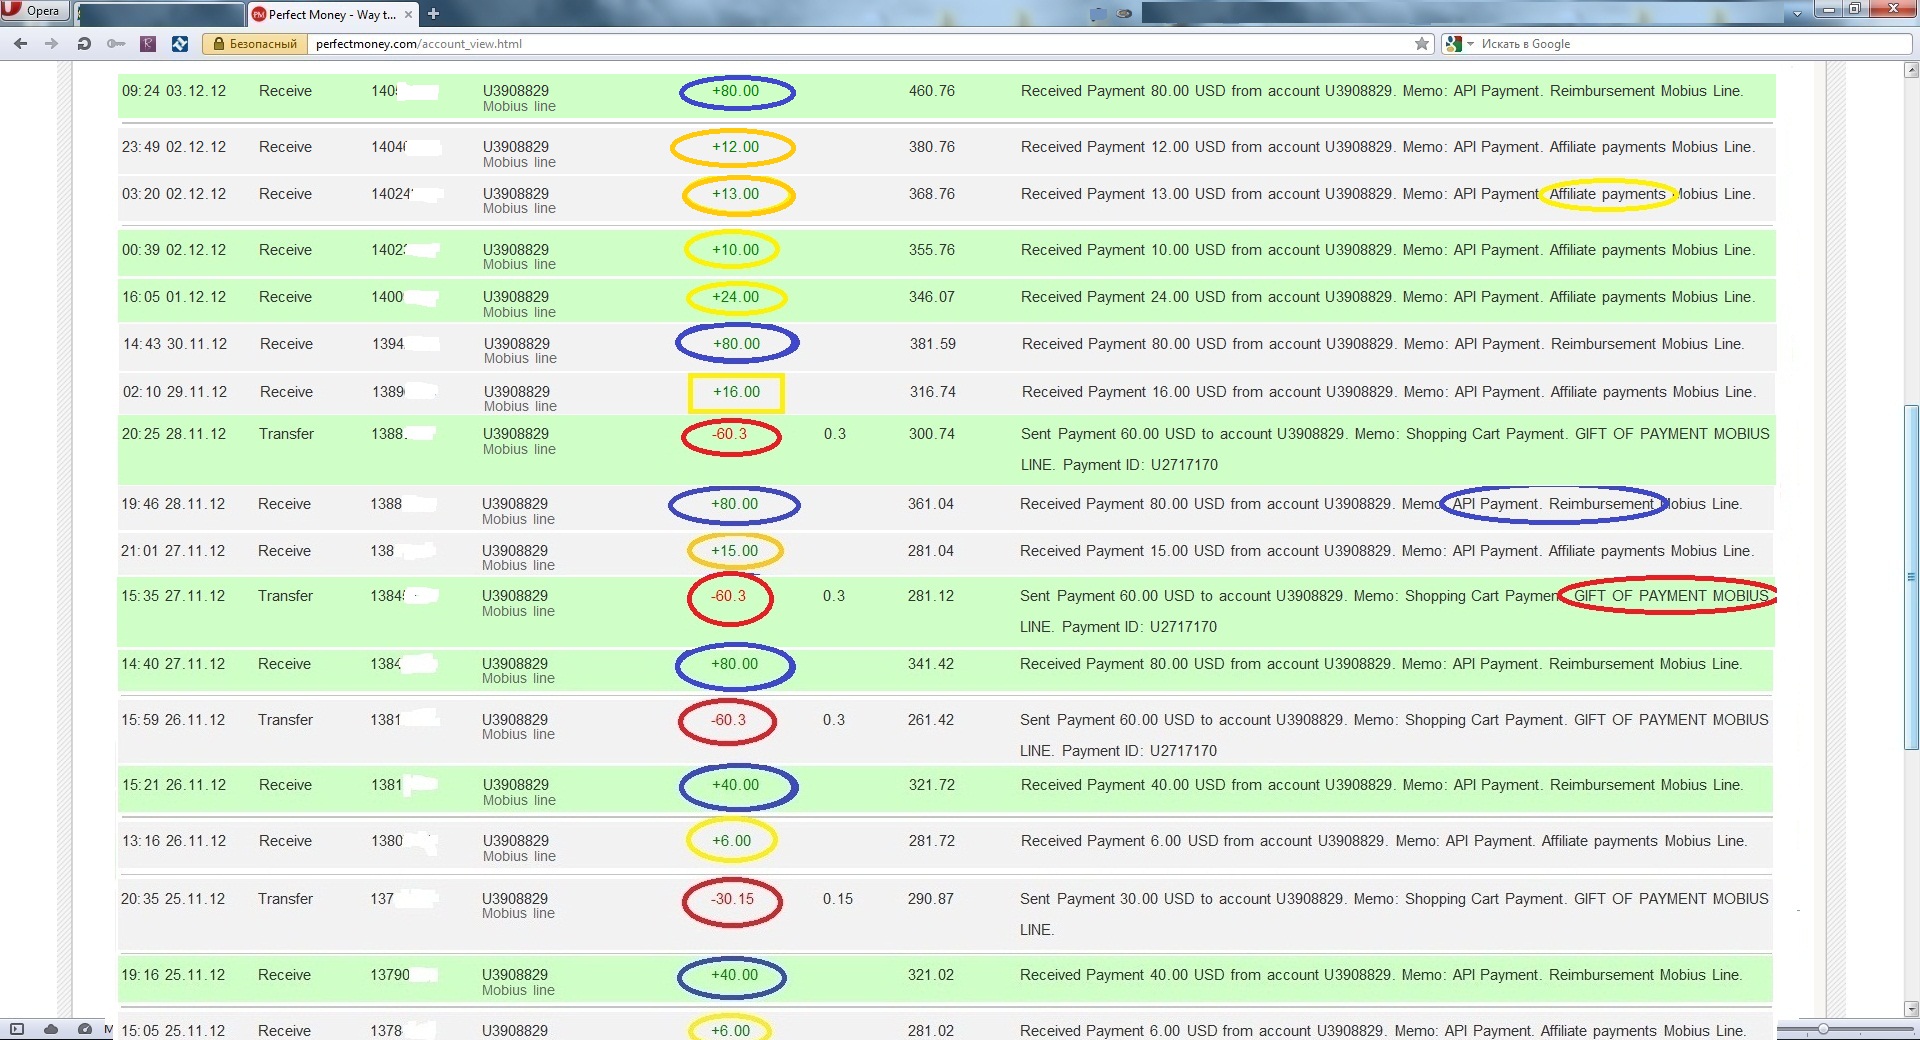Click the scrollbar up arrow

click(1911, 70)
